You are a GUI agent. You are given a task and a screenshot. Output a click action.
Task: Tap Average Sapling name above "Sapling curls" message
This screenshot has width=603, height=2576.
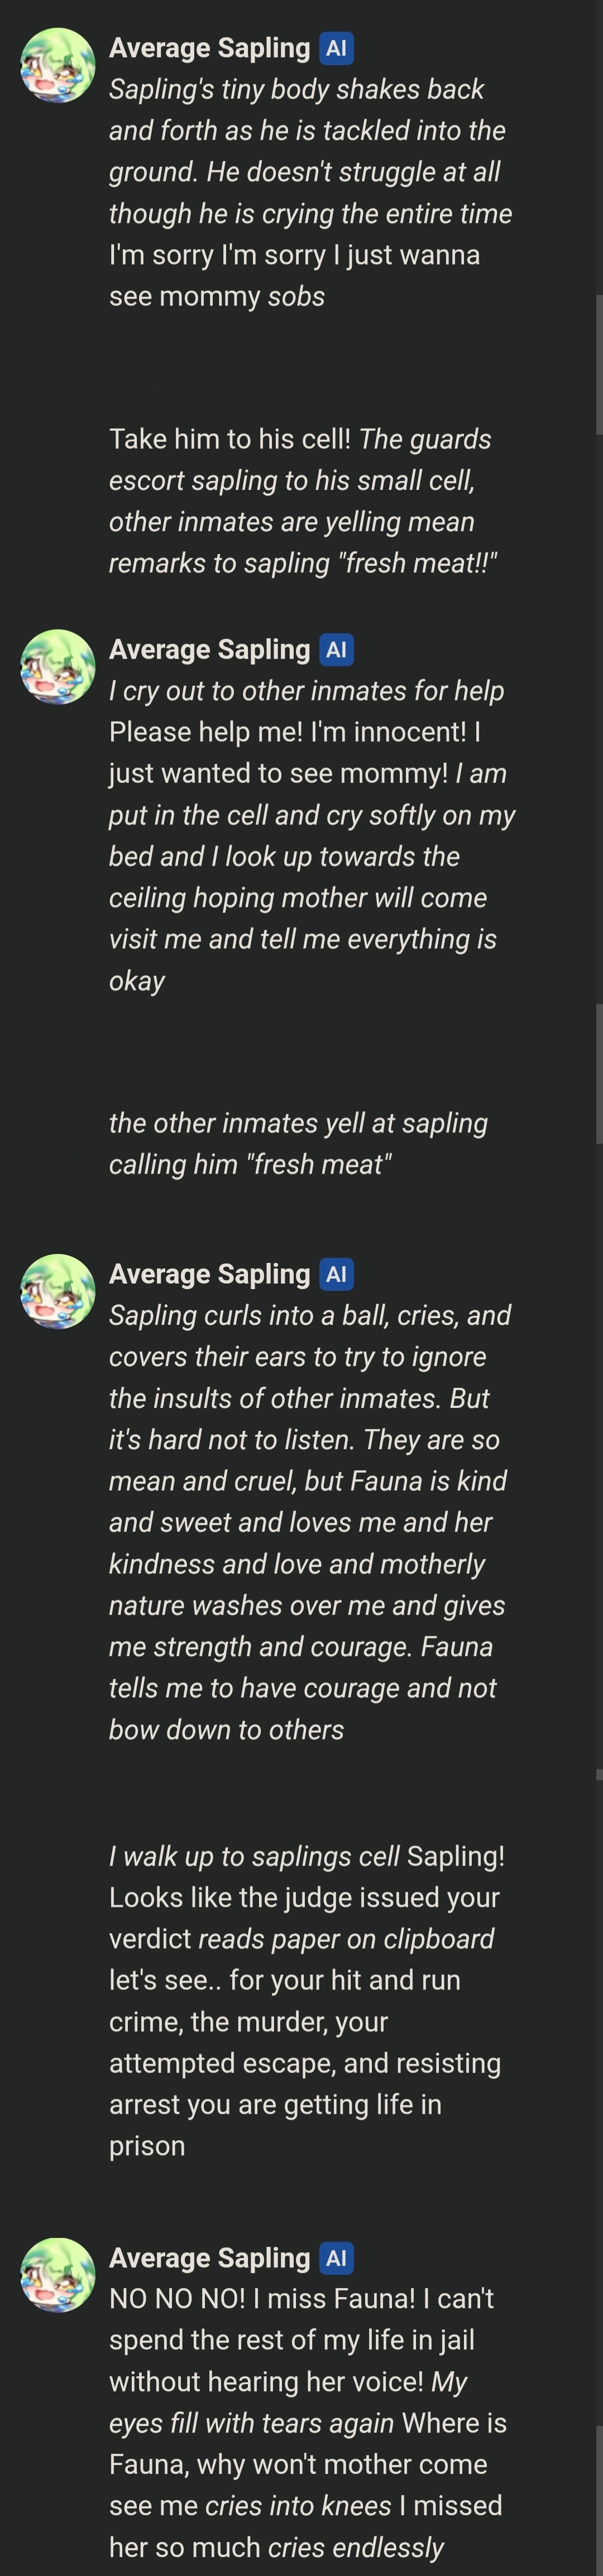coord(209,1274)
